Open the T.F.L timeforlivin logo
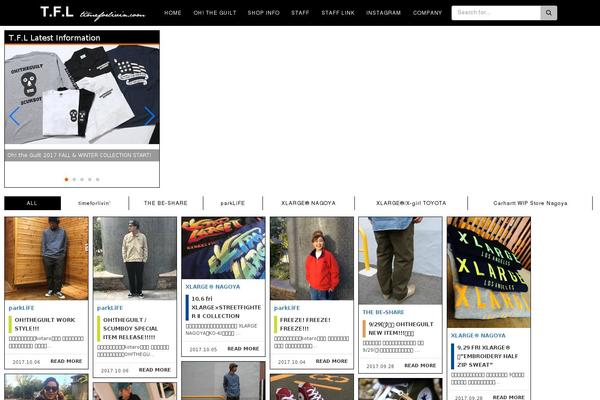Screen dimensions: 600x400 click(x=93, y=13)
